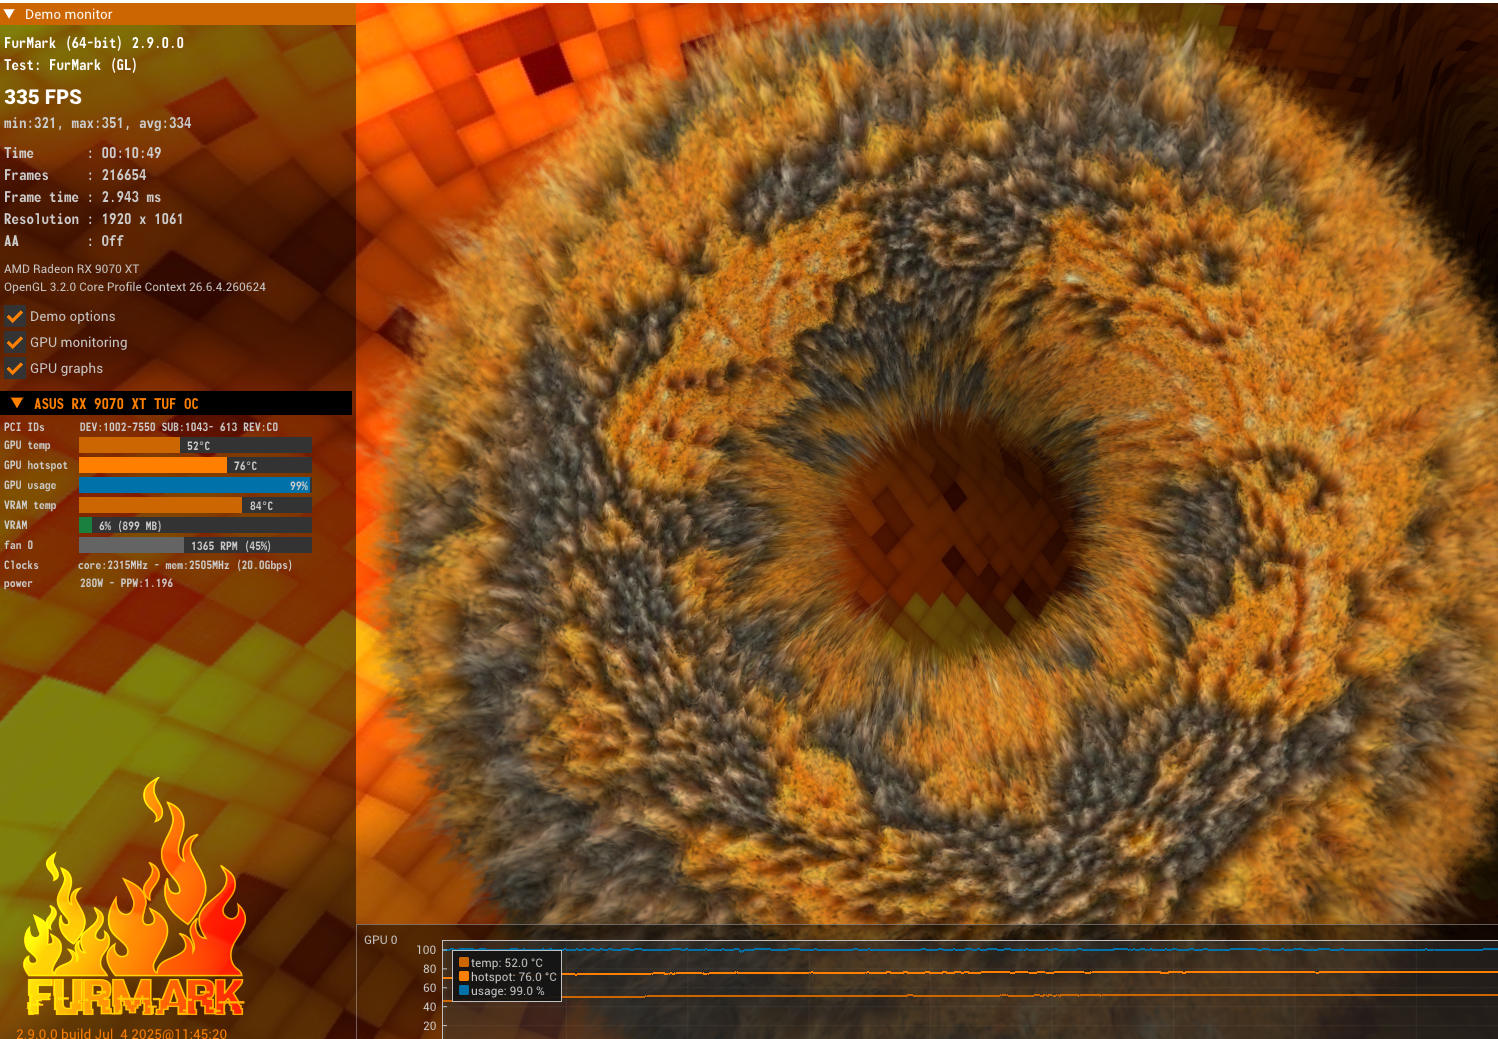Toggle the Demo options checkbox

[15, 316]
